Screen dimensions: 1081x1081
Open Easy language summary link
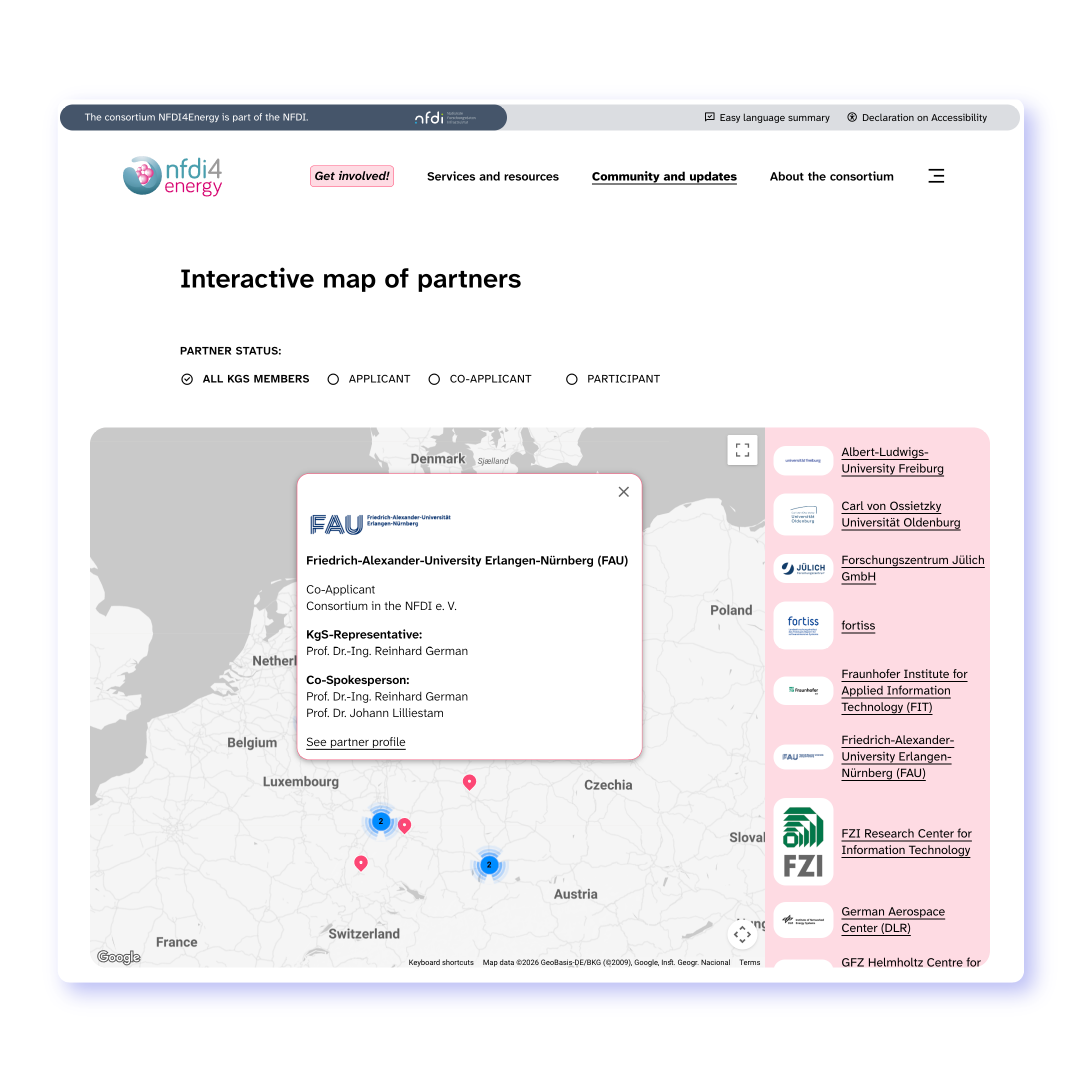coord(767,118)
